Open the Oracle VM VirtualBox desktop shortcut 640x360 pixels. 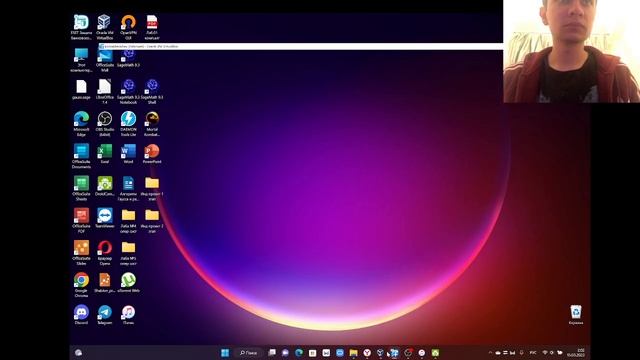[x=104, y=27]
